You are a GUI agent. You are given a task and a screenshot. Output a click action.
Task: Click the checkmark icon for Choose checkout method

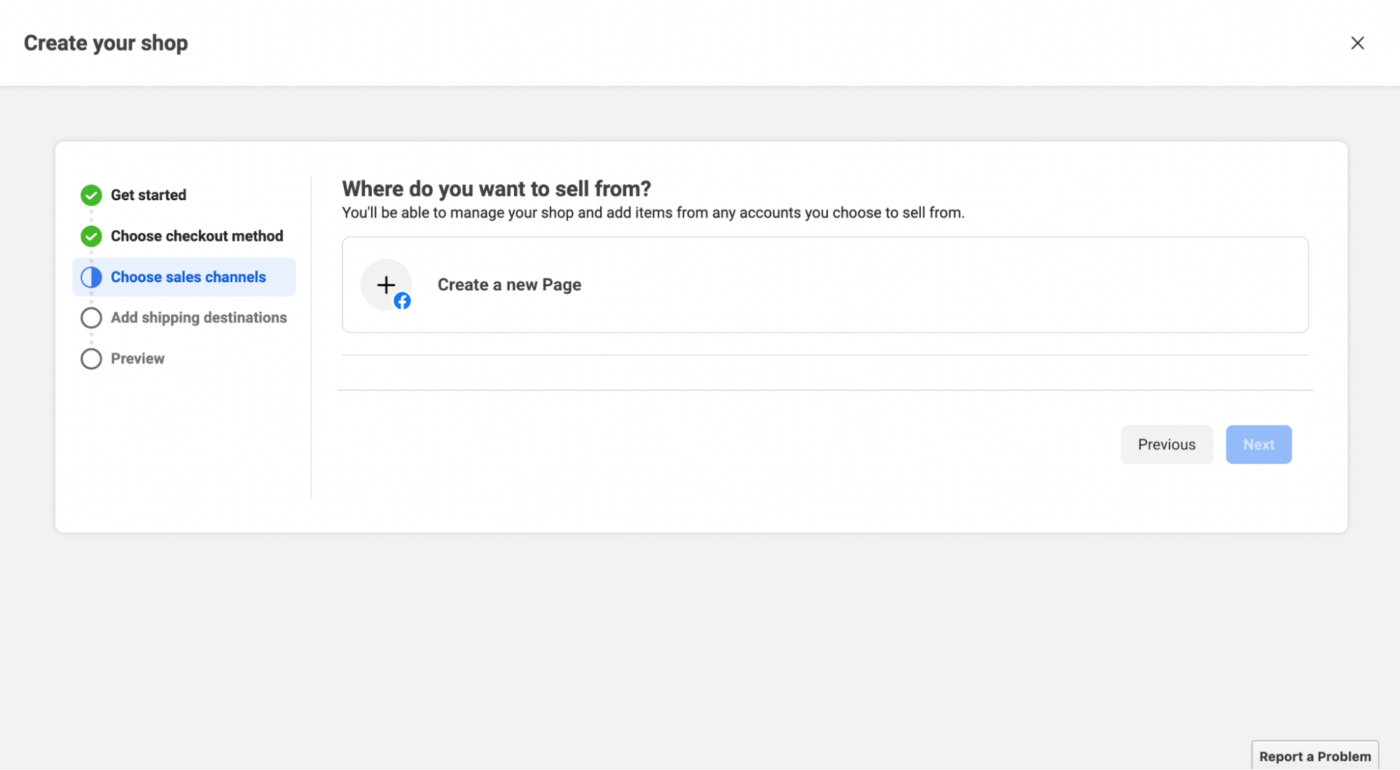pyautogui.click(x=91, y=236)
